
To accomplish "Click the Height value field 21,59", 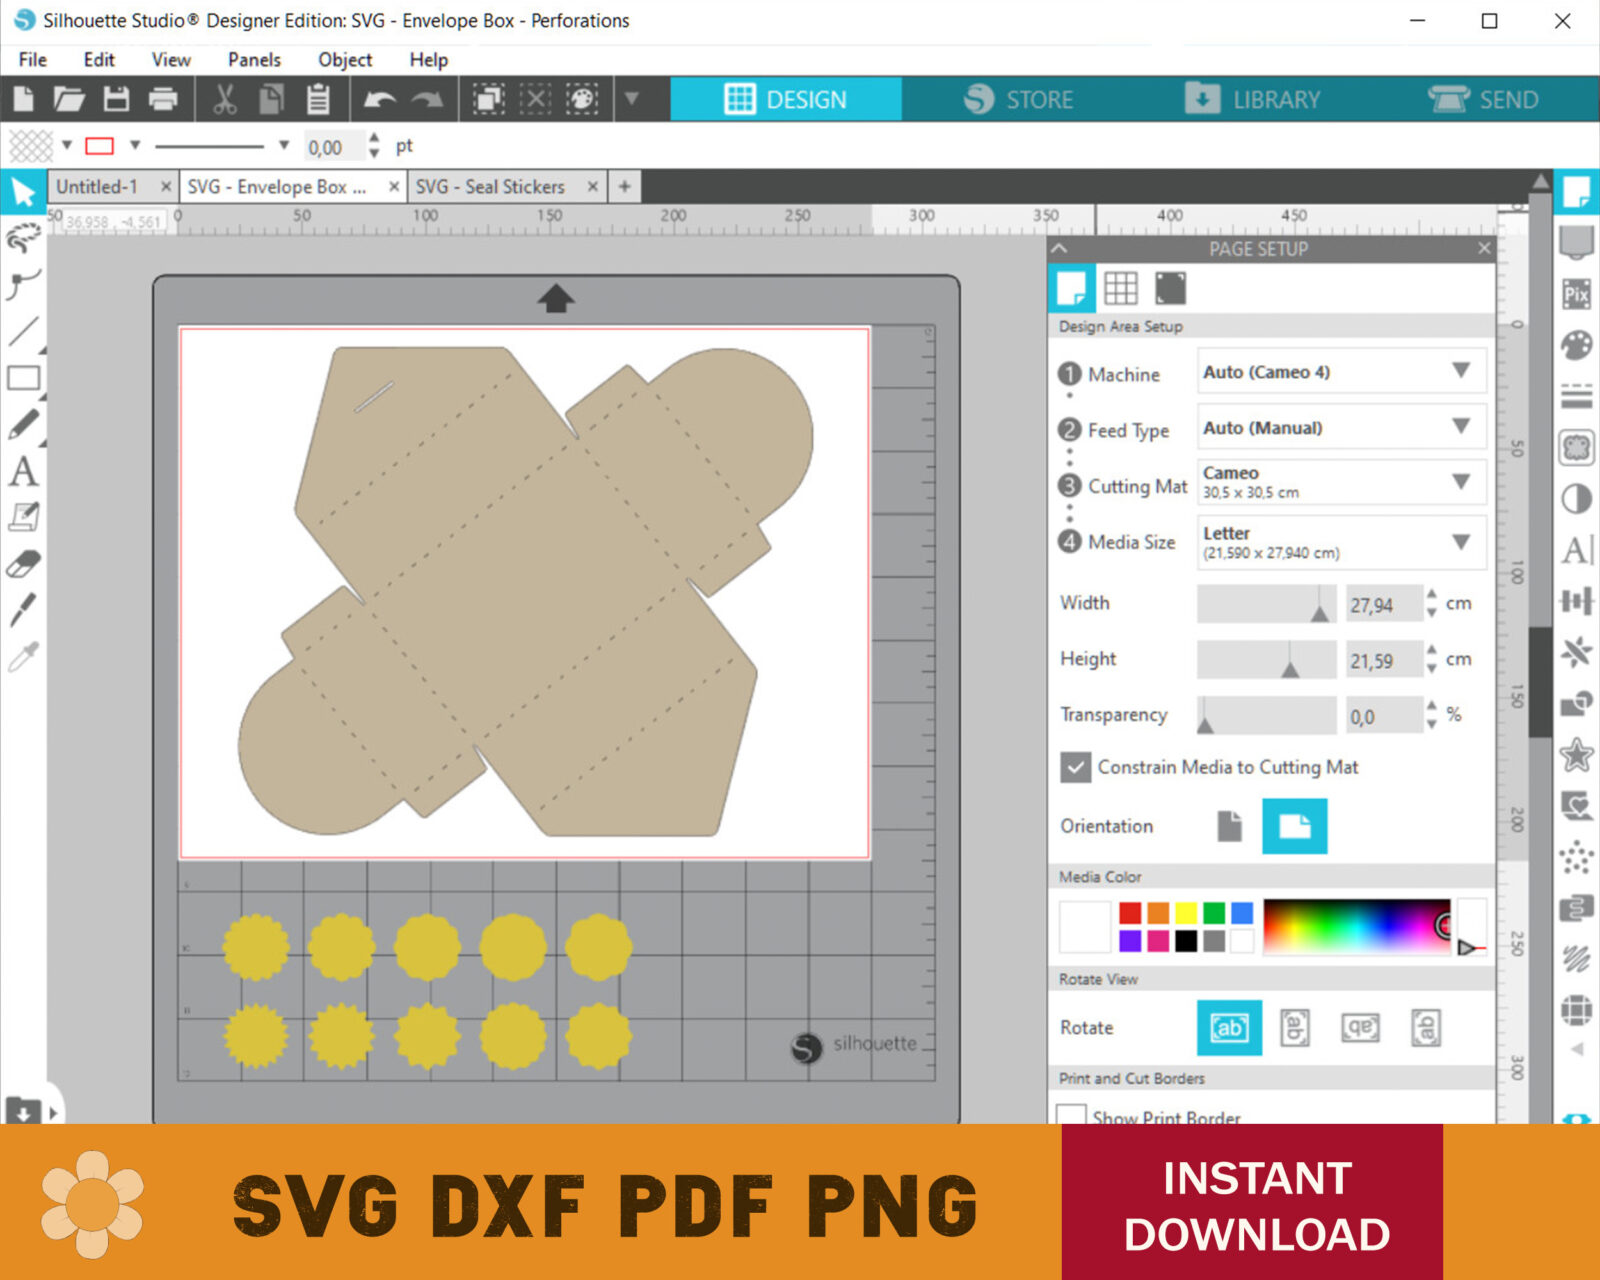I will (1384, 660).
